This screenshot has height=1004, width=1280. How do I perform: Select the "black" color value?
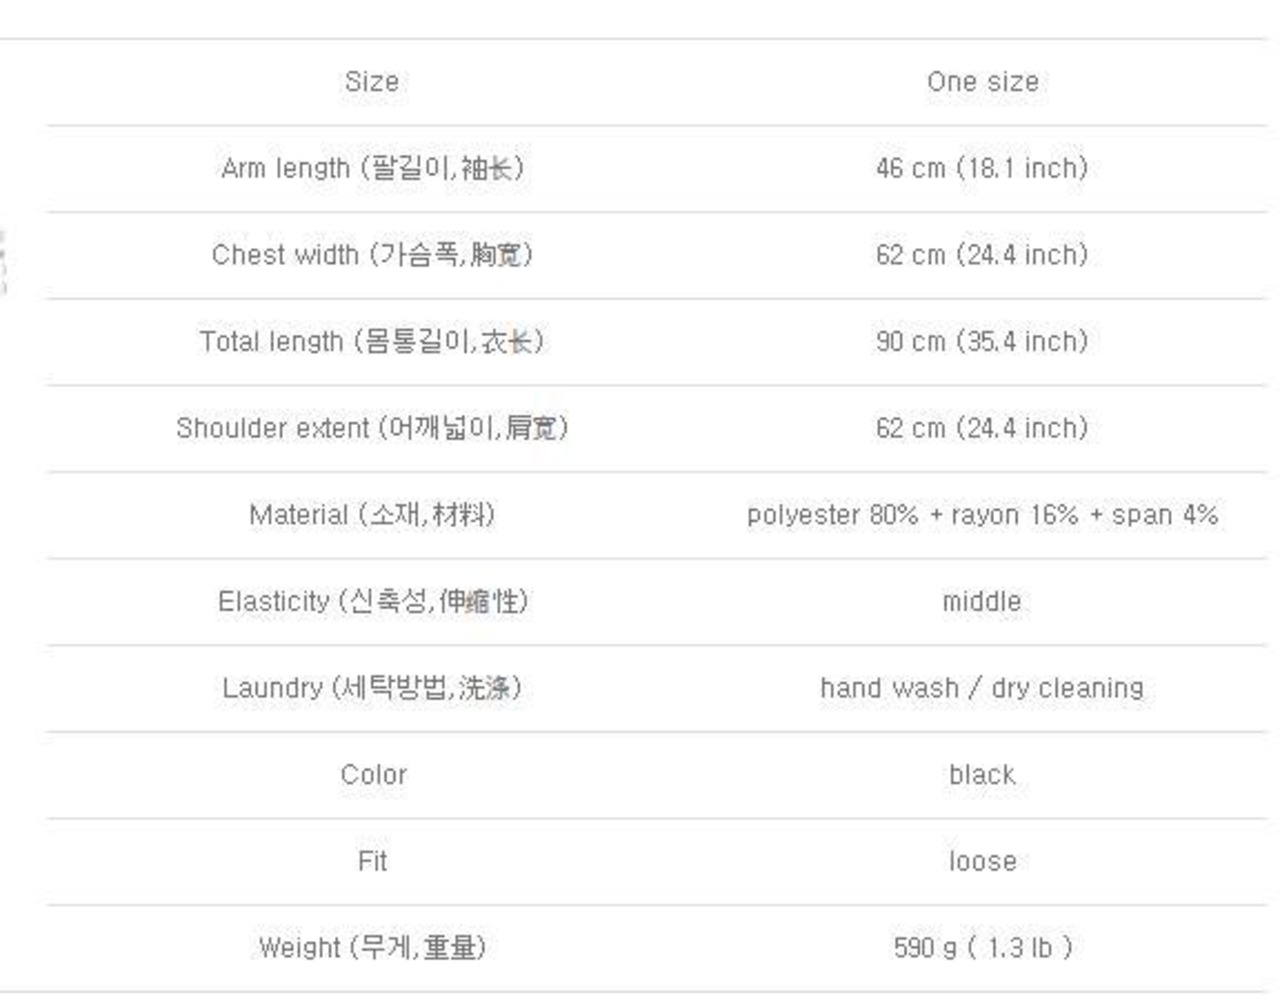point(982,775)
